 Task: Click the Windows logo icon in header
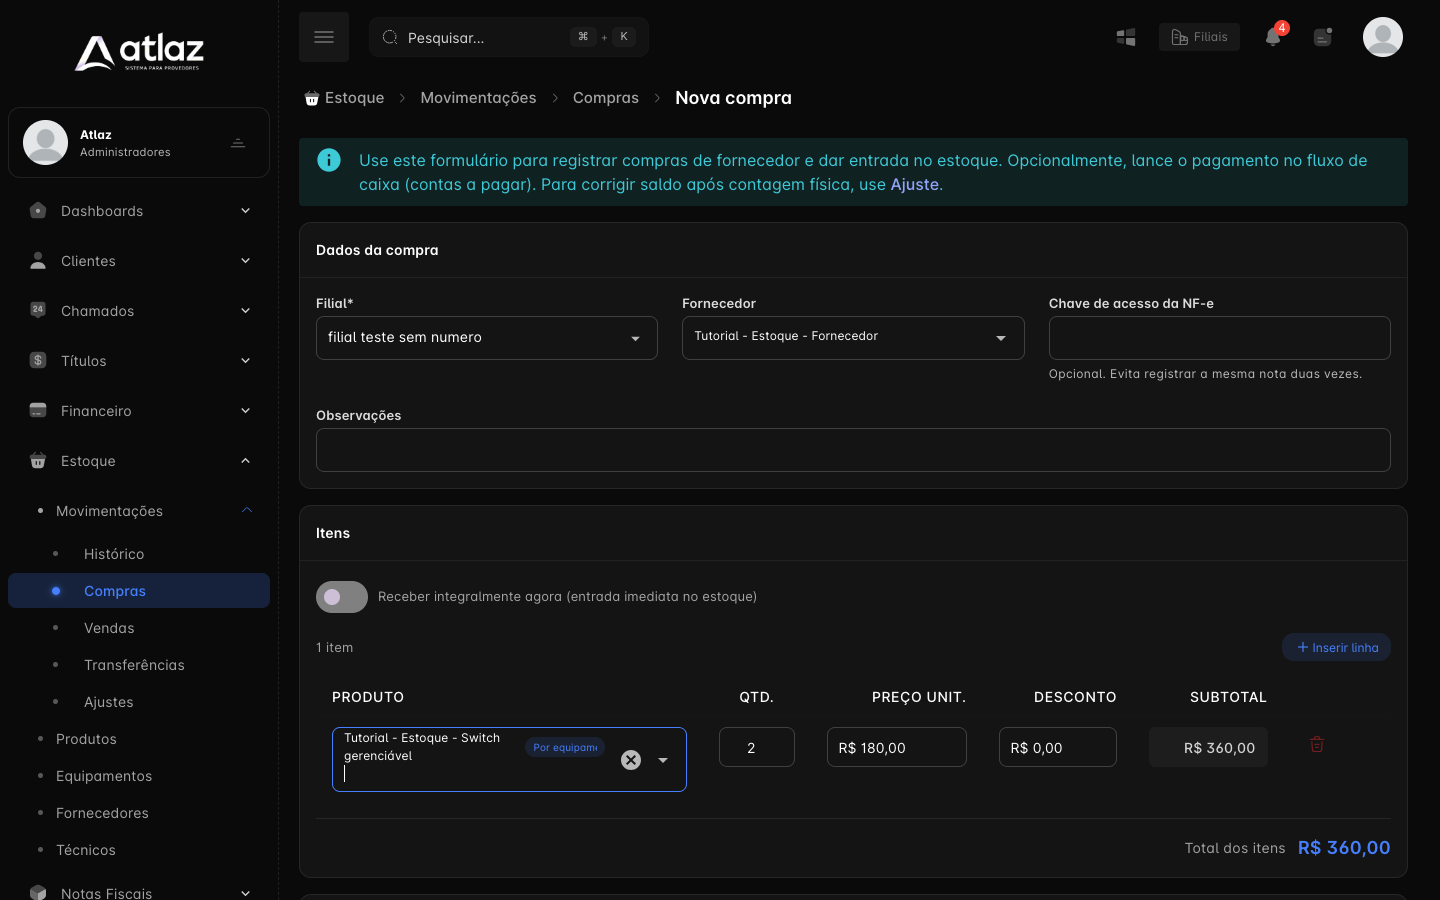[1126, 37]
